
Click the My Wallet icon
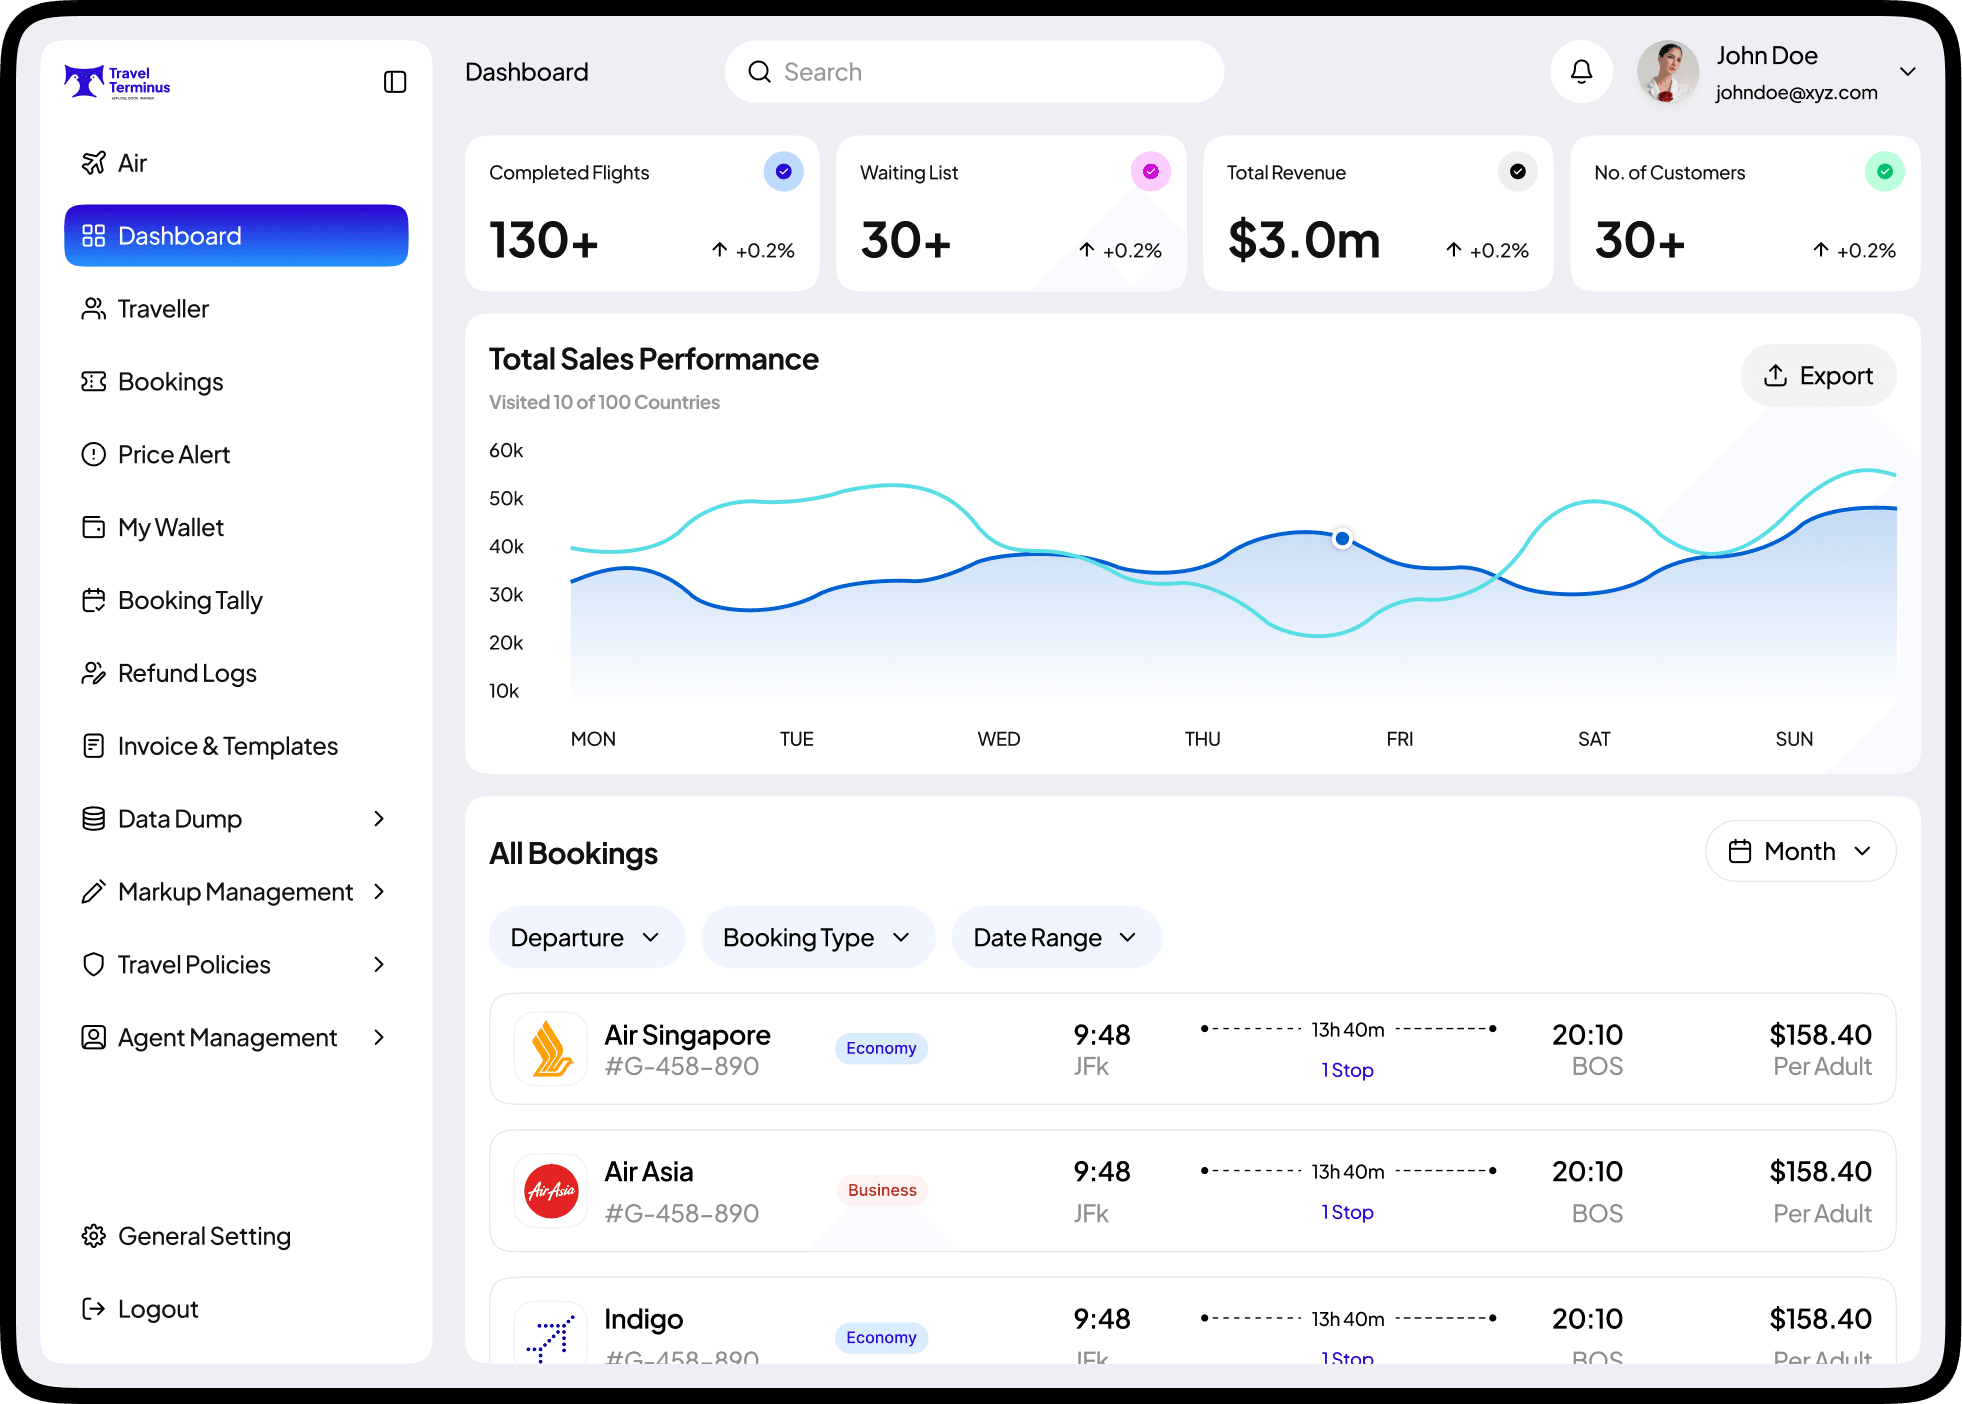point(93,528)
